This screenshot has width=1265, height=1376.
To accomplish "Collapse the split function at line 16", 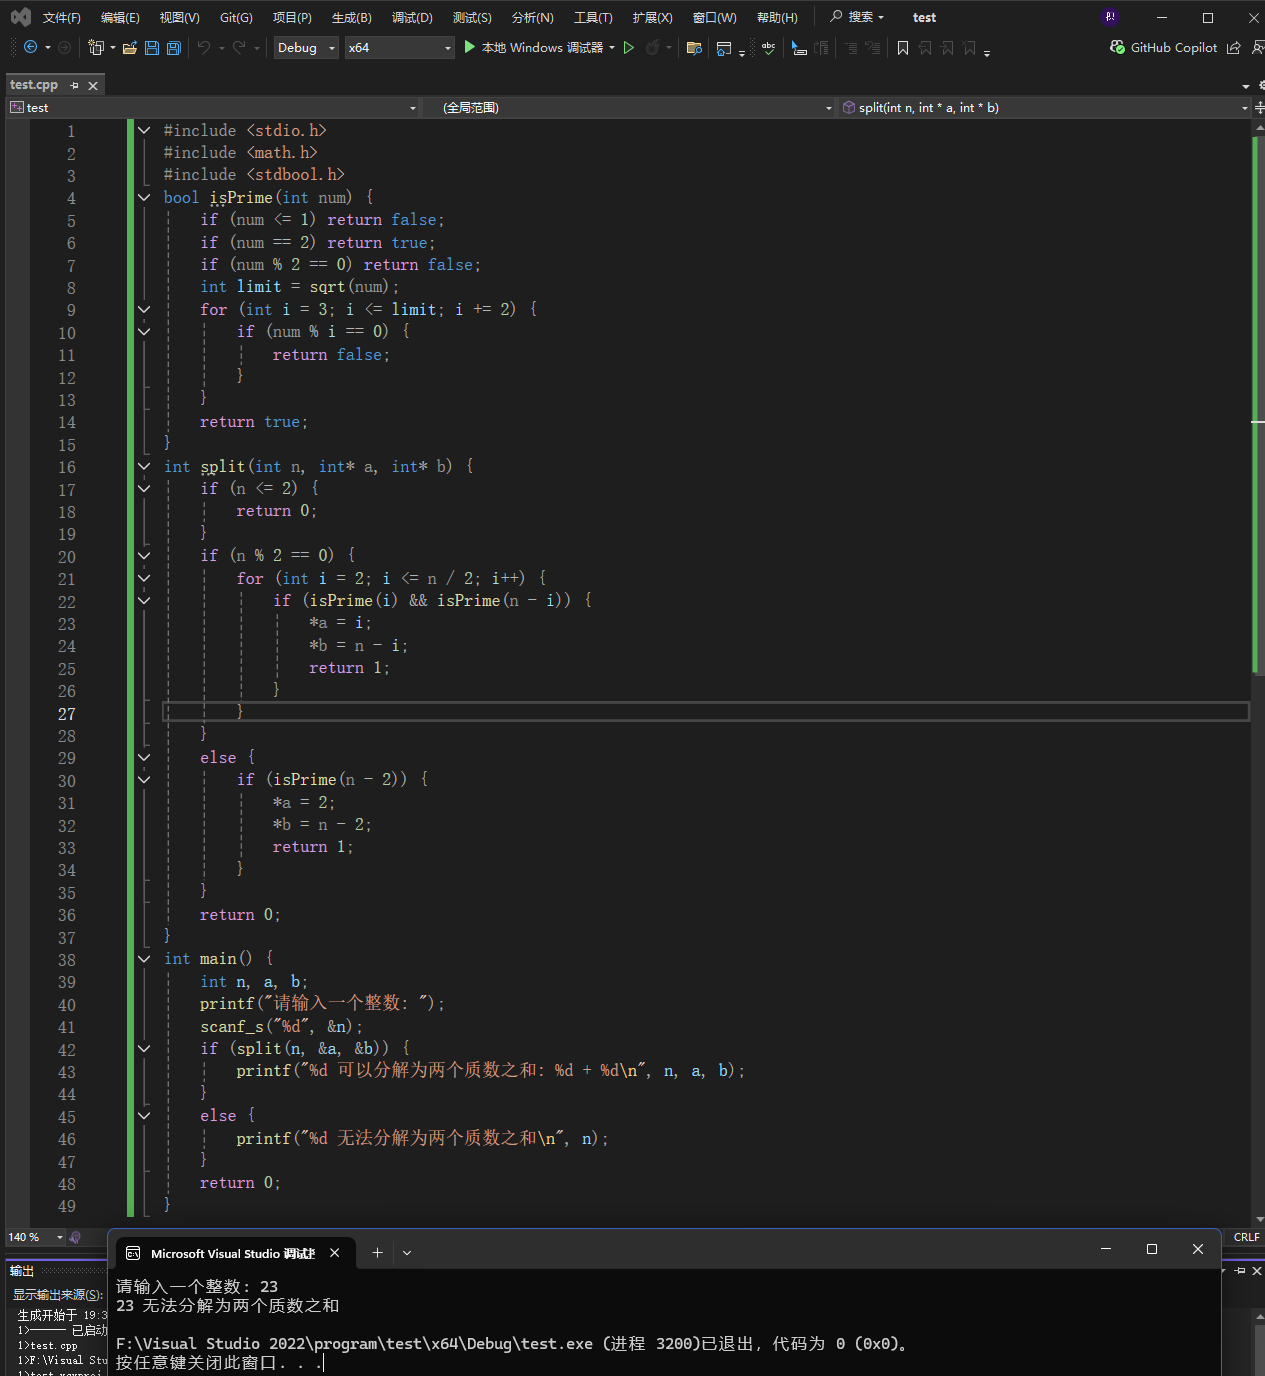I will pos(144,466).
